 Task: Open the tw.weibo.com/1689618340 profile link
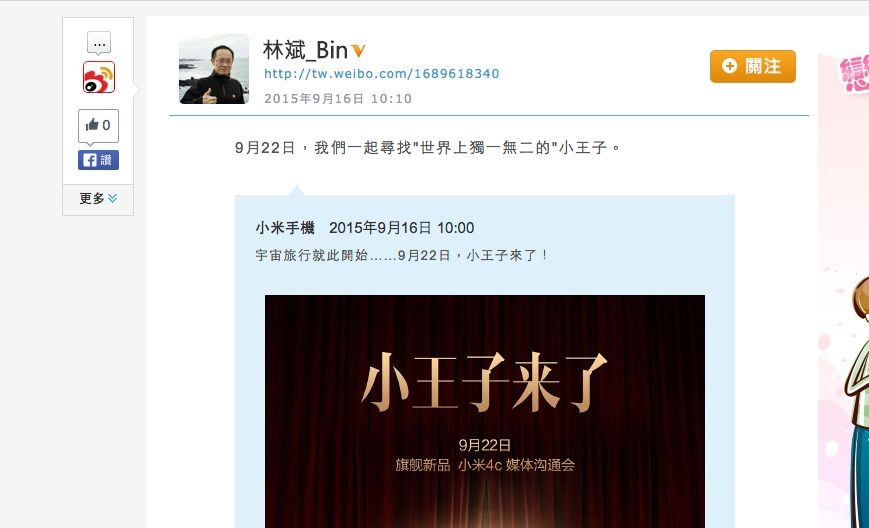(x=381, y=74)
